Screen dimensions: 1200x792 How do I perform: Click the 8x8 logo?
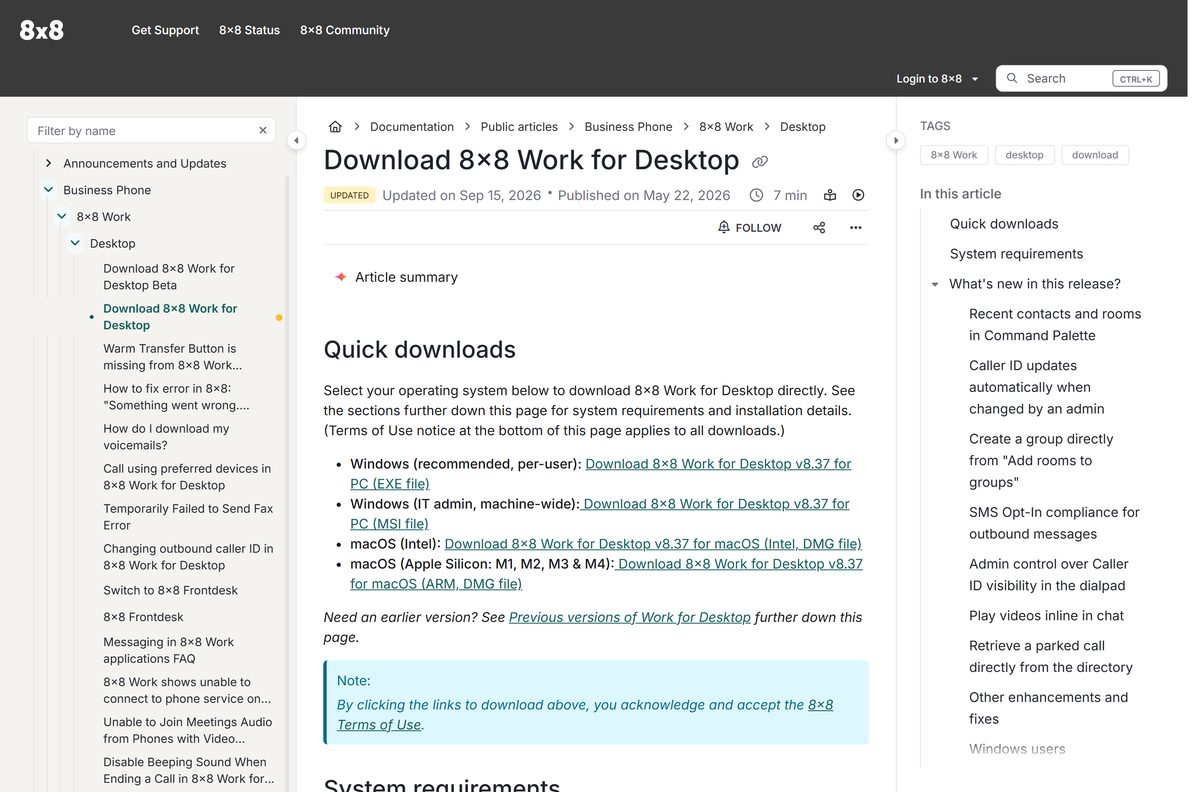pos(42,30)
